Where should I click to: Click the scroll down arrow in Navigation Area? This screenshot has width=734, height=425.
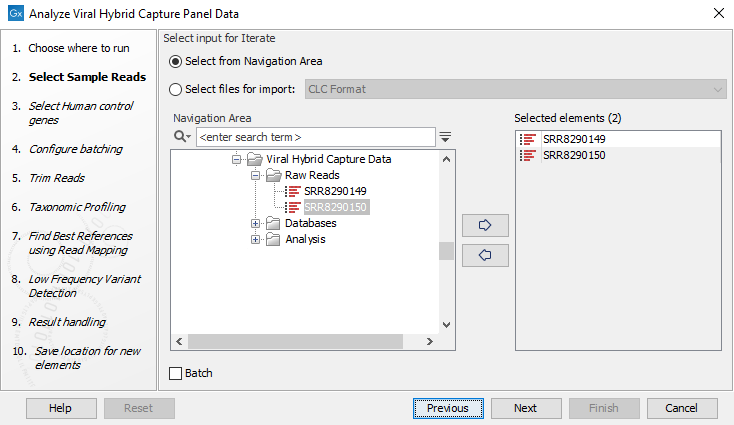(x=447, y=325)
